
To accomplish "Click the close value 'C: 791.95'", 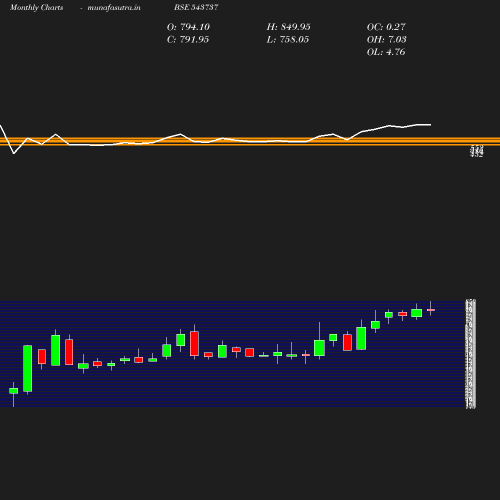I will 188,39.
